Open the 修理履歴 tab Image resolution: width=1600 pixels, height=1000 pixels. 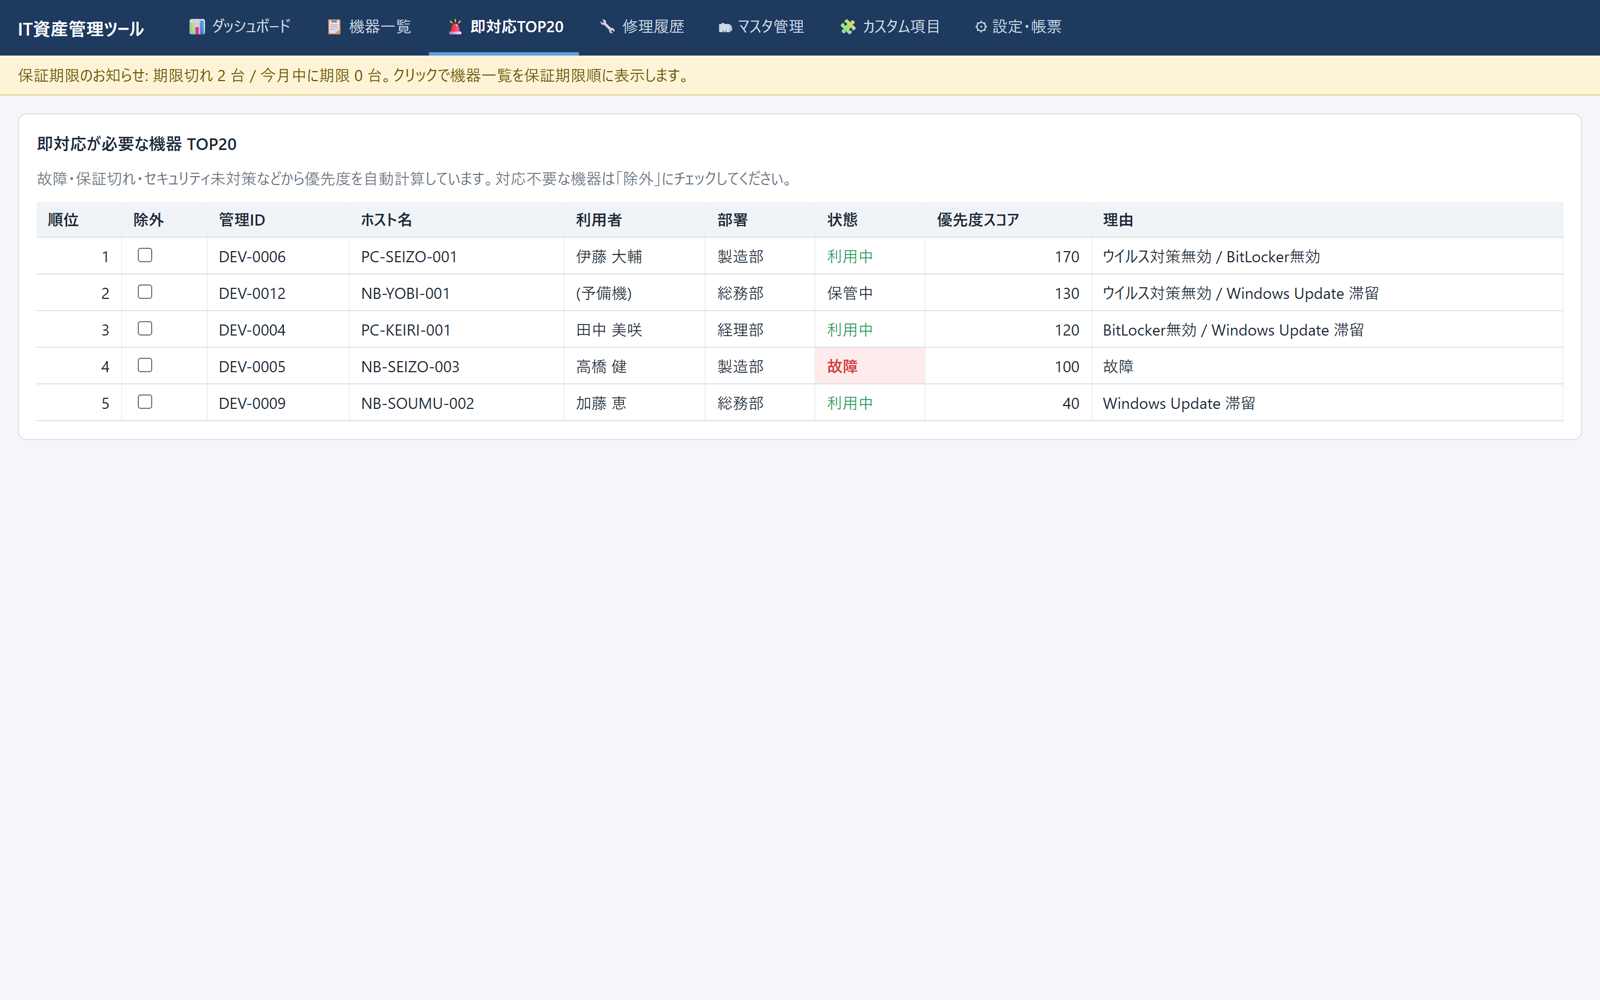coord(641,27)
